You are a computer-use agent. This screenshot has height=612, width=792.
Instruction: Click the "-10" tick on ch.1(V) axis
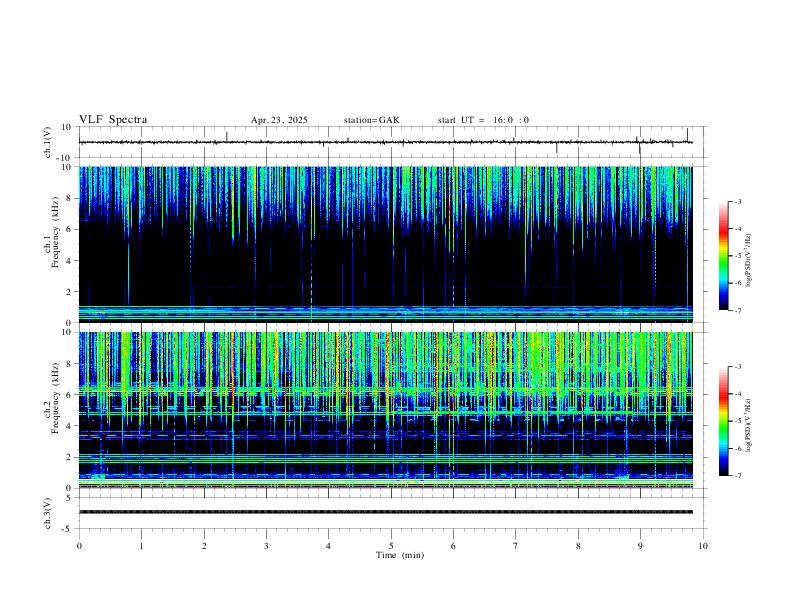tap(64, 158)
